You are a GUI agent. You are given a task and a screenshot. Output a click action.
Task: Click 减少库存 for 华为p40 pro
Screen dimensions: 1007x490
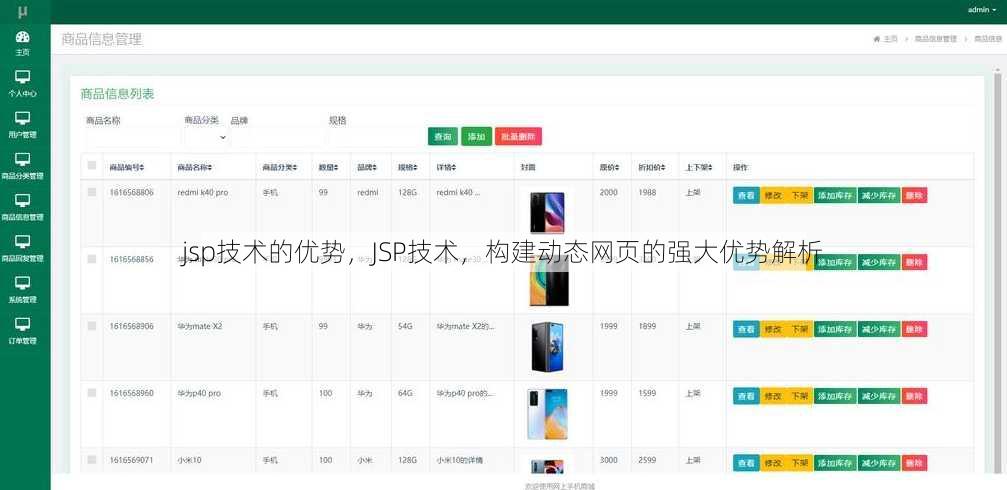click(879, 396)
